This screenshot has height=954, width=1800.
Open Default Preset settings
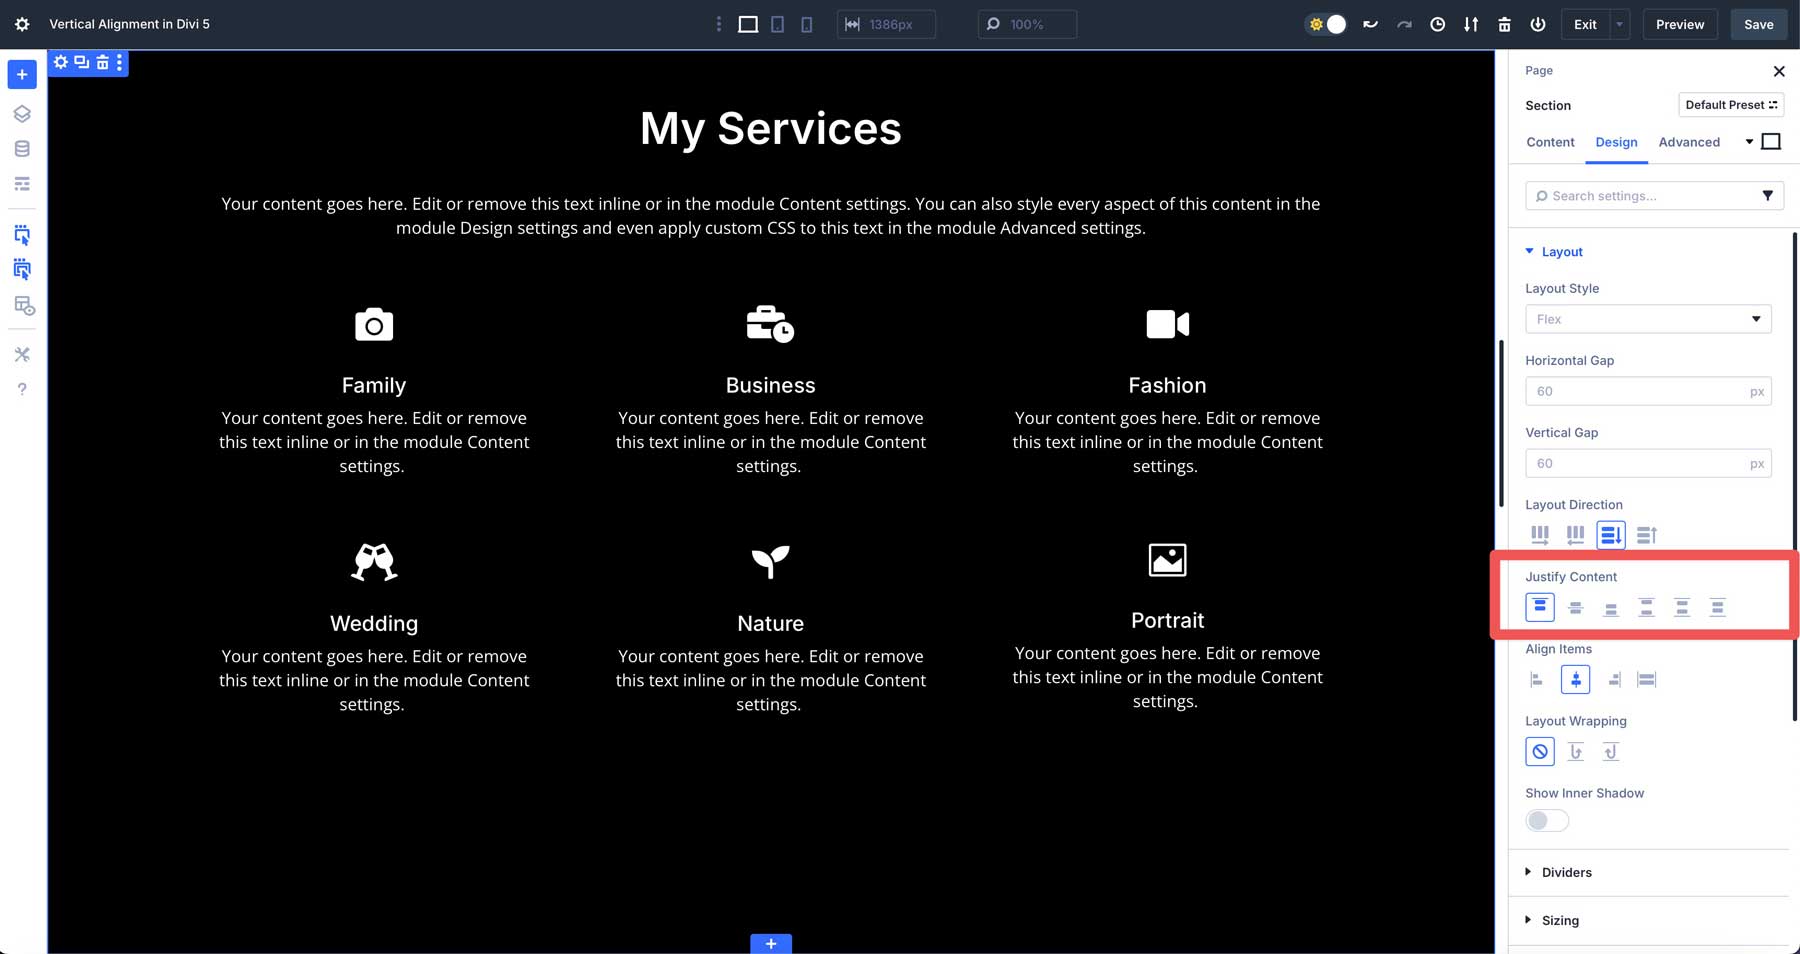pos(1731,104)
